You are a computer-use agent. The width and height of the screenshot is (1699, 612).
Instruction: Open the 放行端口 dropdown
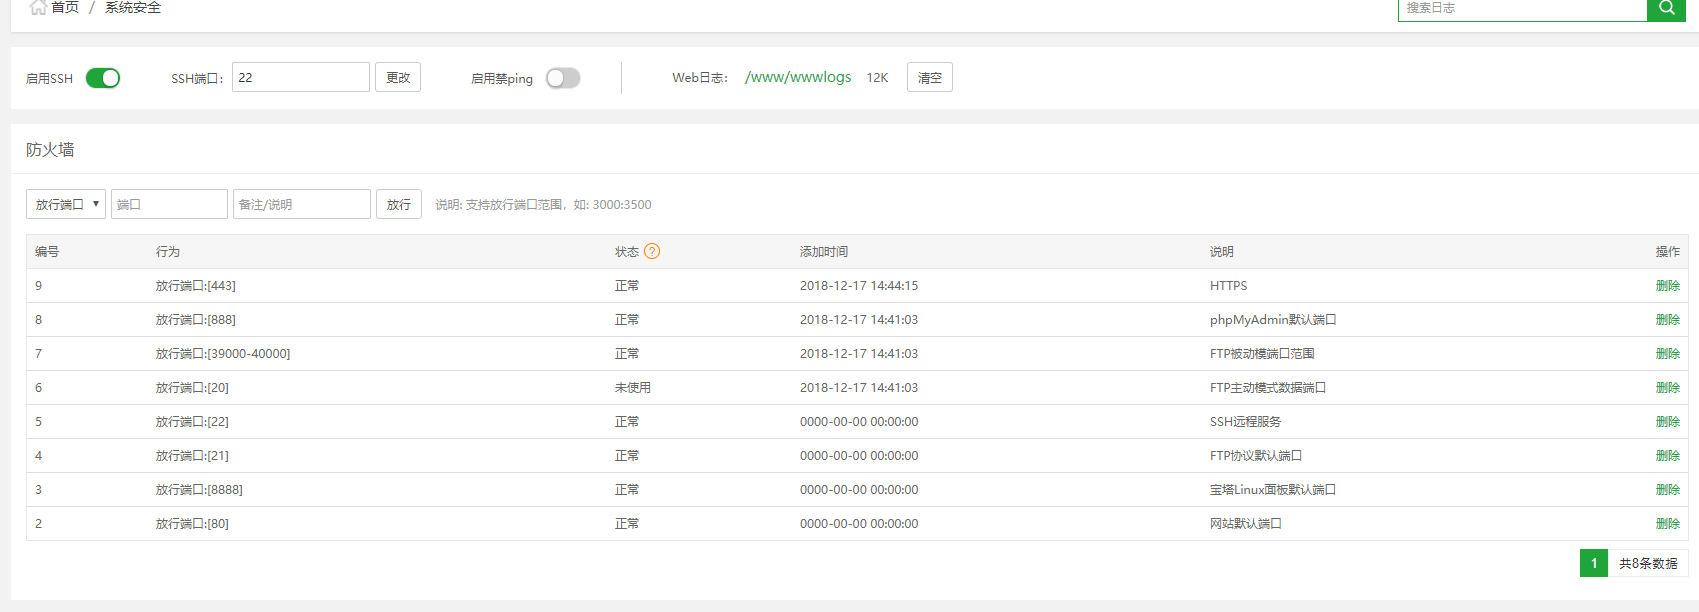pyautogui.click(x=66, y=204)
